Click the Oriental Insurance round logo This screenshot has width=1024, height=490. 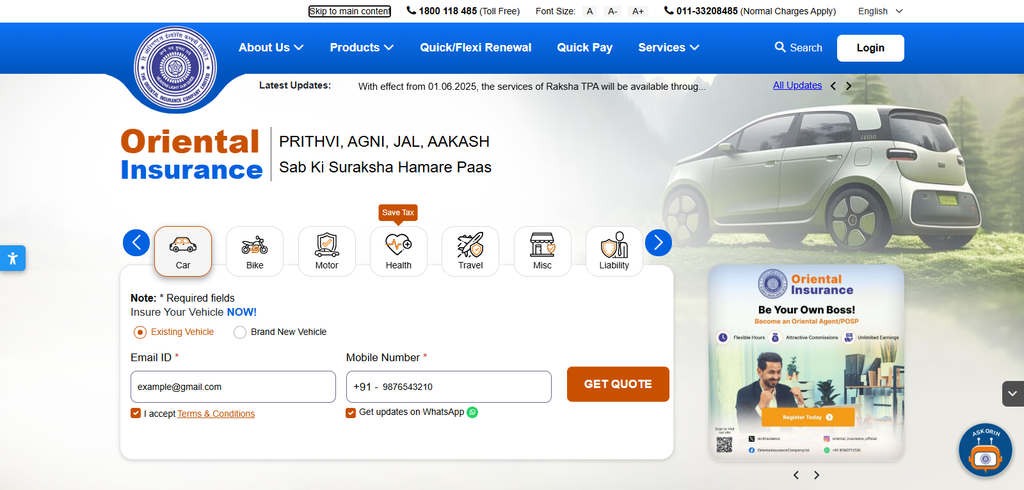click(175, 67)
